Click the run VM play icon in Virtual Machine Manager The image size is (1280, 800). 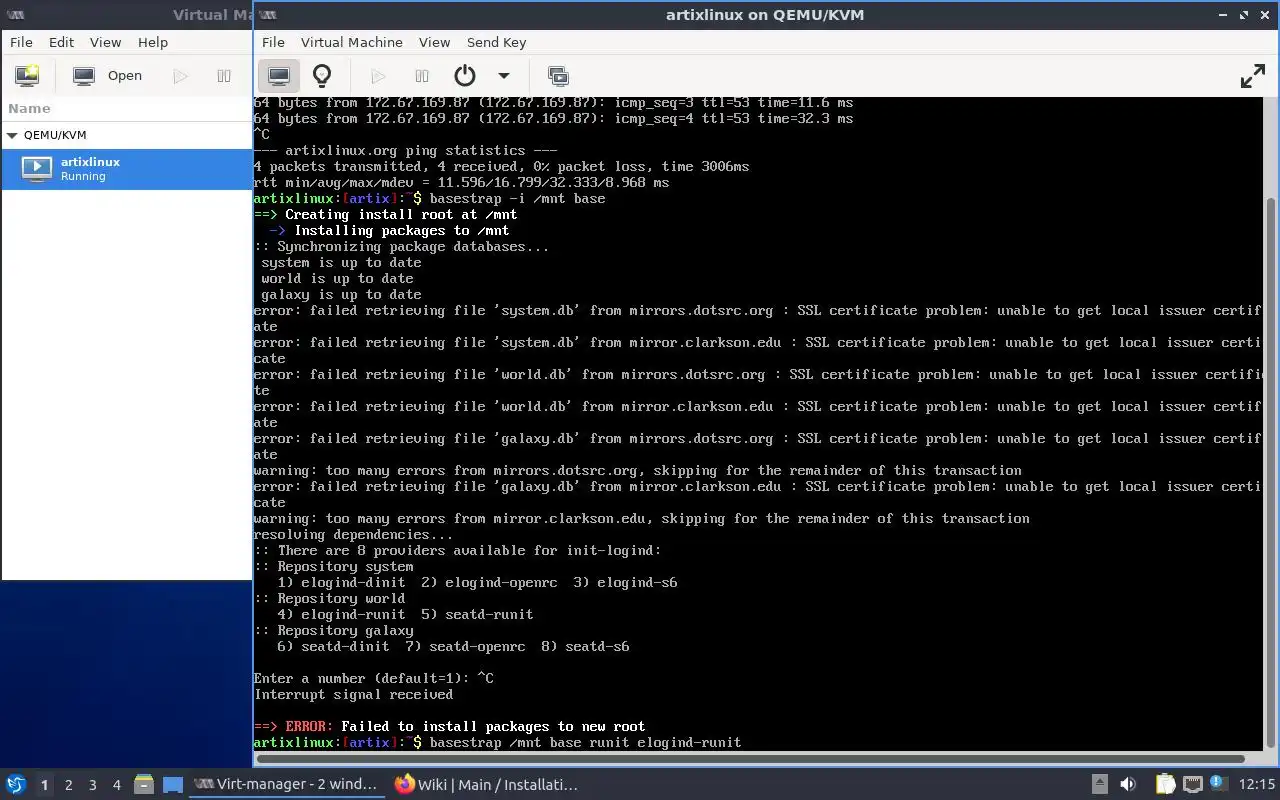(x=180, y=76)
